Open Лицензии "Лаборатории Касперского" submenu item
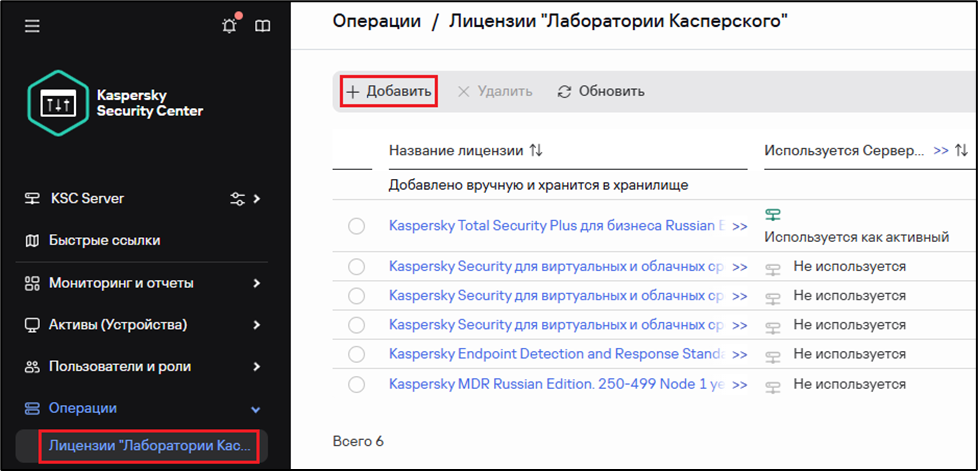Image resolution: width=978 pixels, height=471 pixels. click(x=149, y=446)
